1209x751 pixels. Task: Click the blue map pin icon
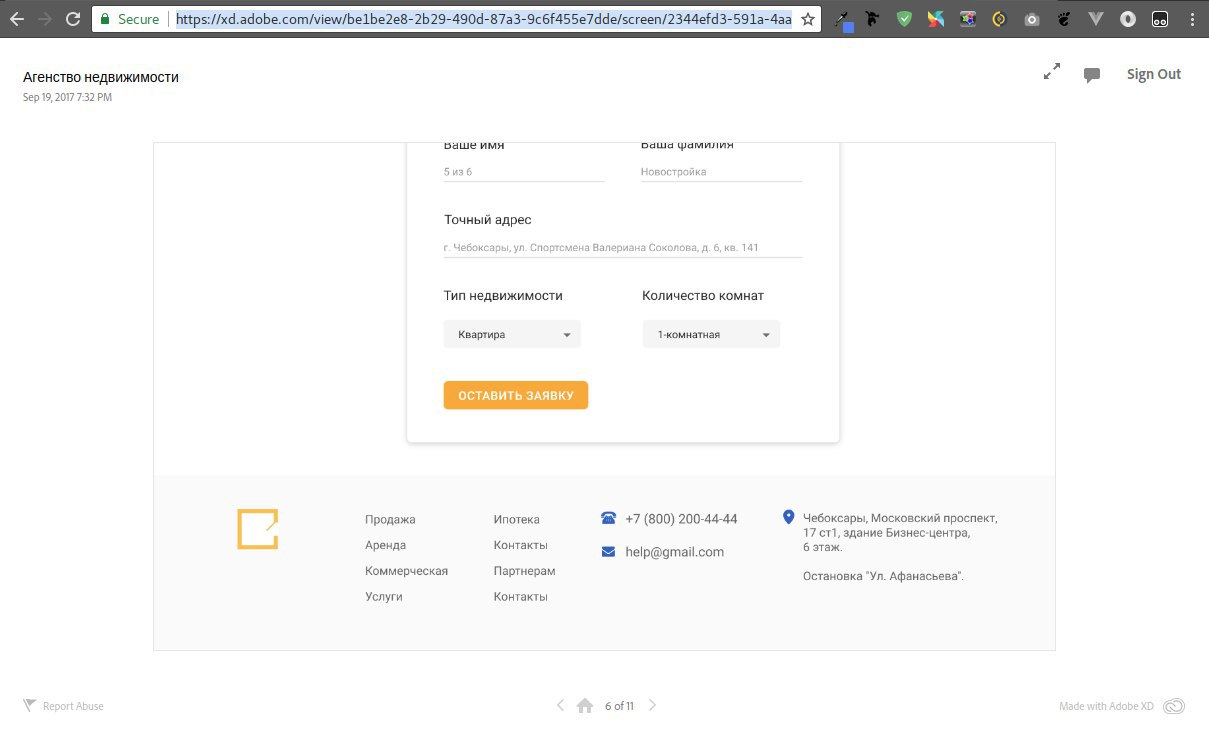(788, 517)
